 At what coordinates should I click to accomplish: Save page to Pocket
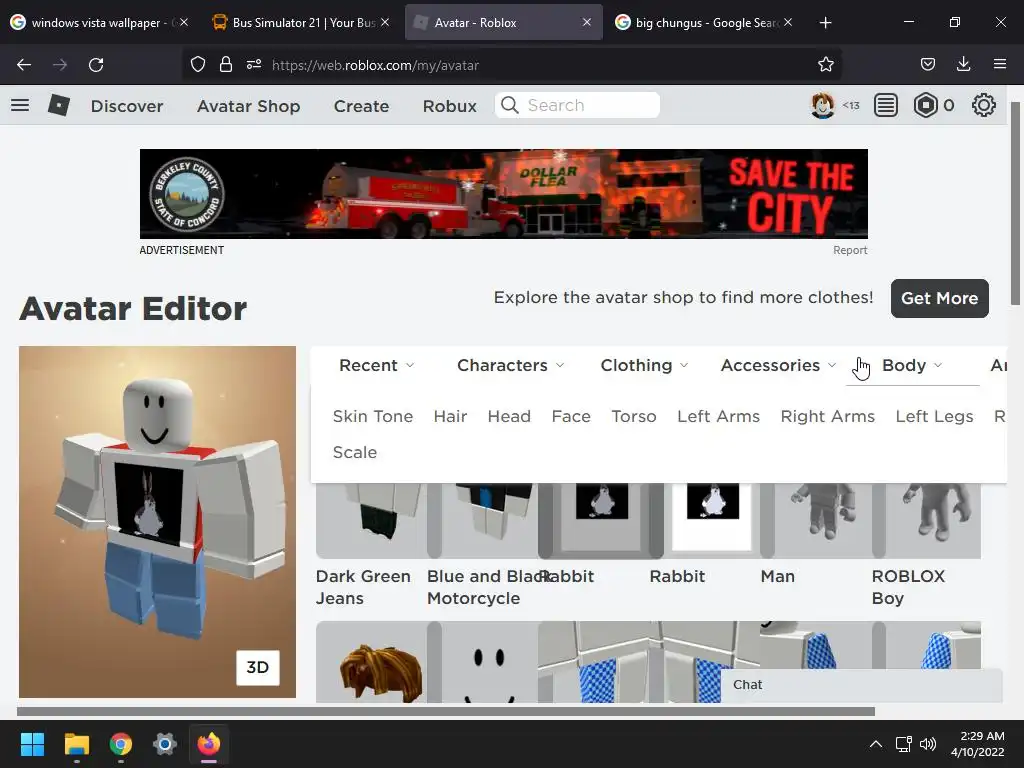[x=927, y=65]
